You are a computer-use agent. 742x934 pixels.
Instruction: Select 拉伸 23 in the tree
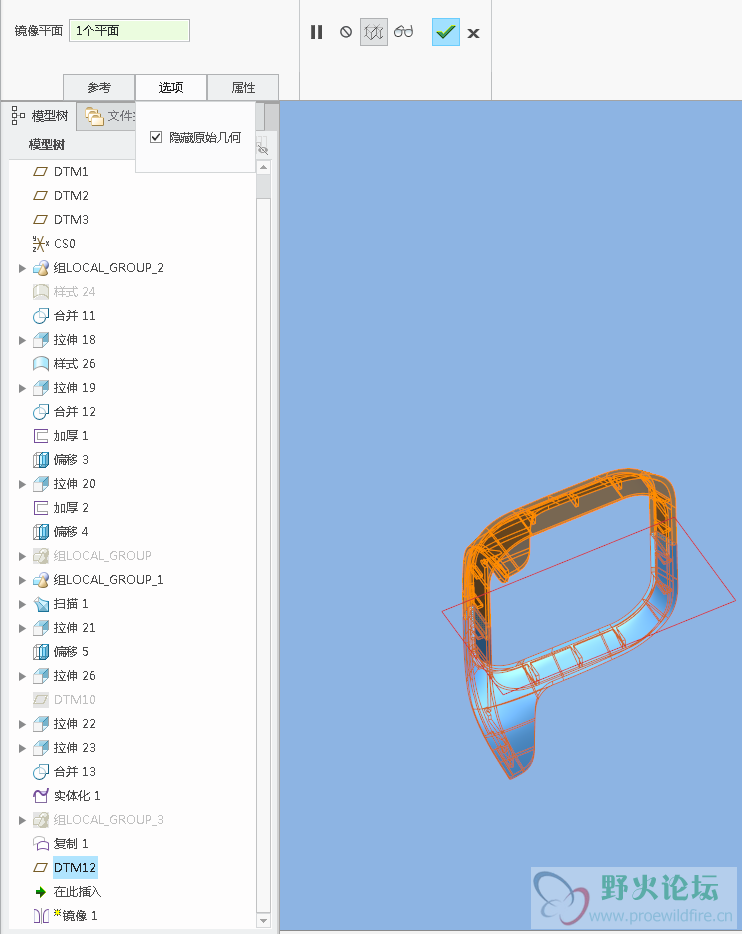pos(74,748)
